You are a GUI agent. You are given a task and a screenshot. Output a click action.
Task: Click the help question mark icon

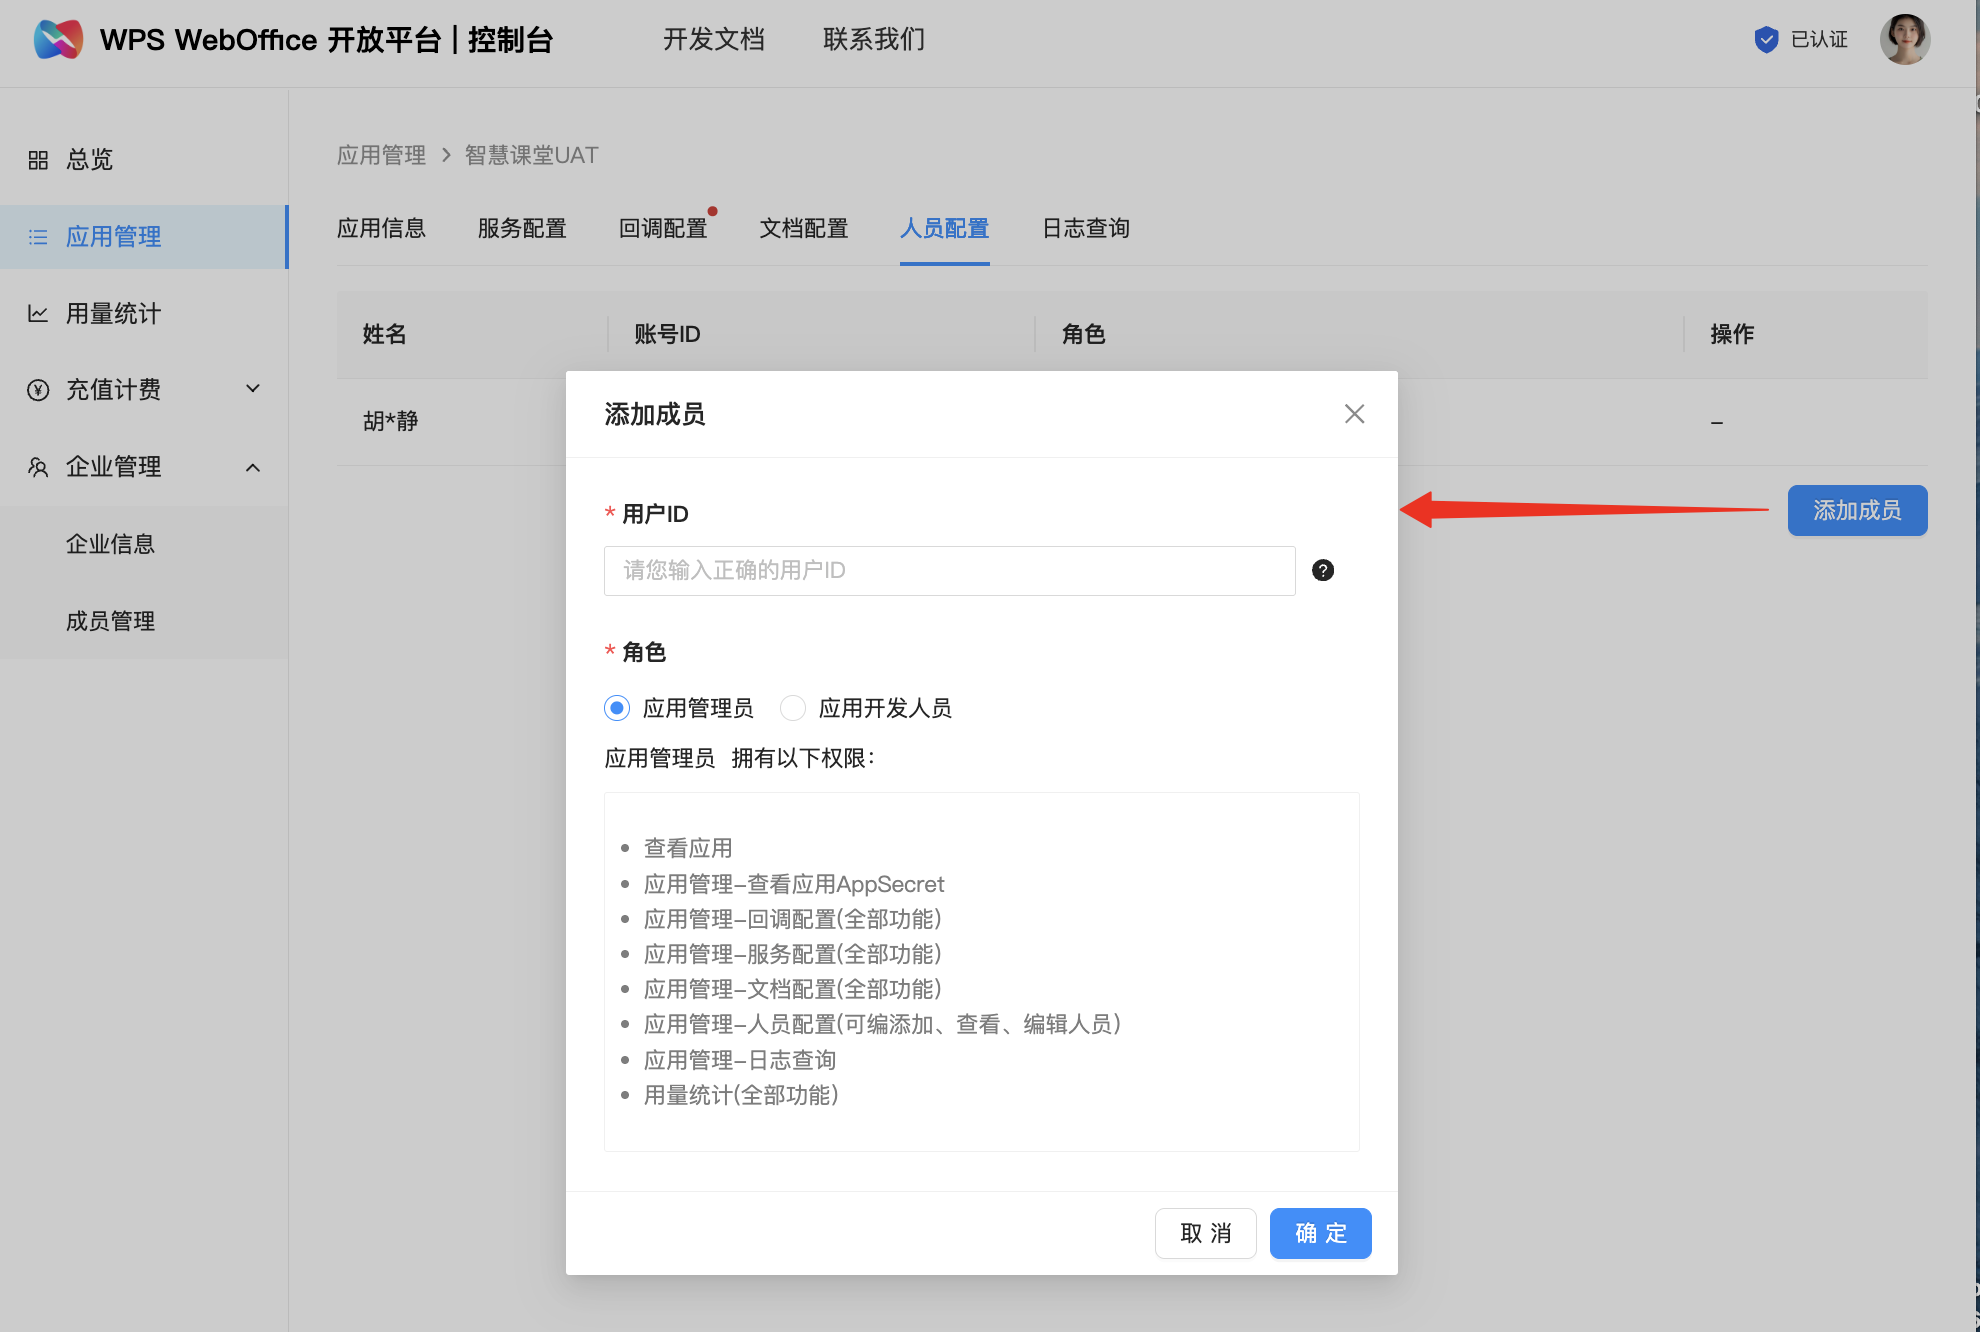pos(1322,570)
